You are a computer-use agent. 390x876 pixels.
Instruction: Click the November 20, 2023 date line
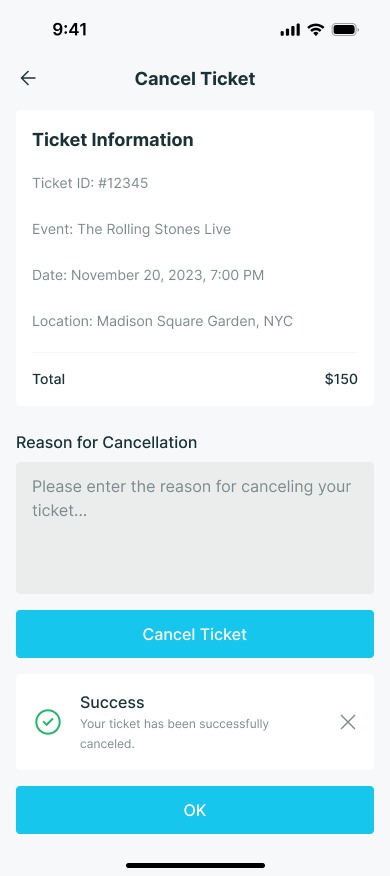click(x=148, y=275)
